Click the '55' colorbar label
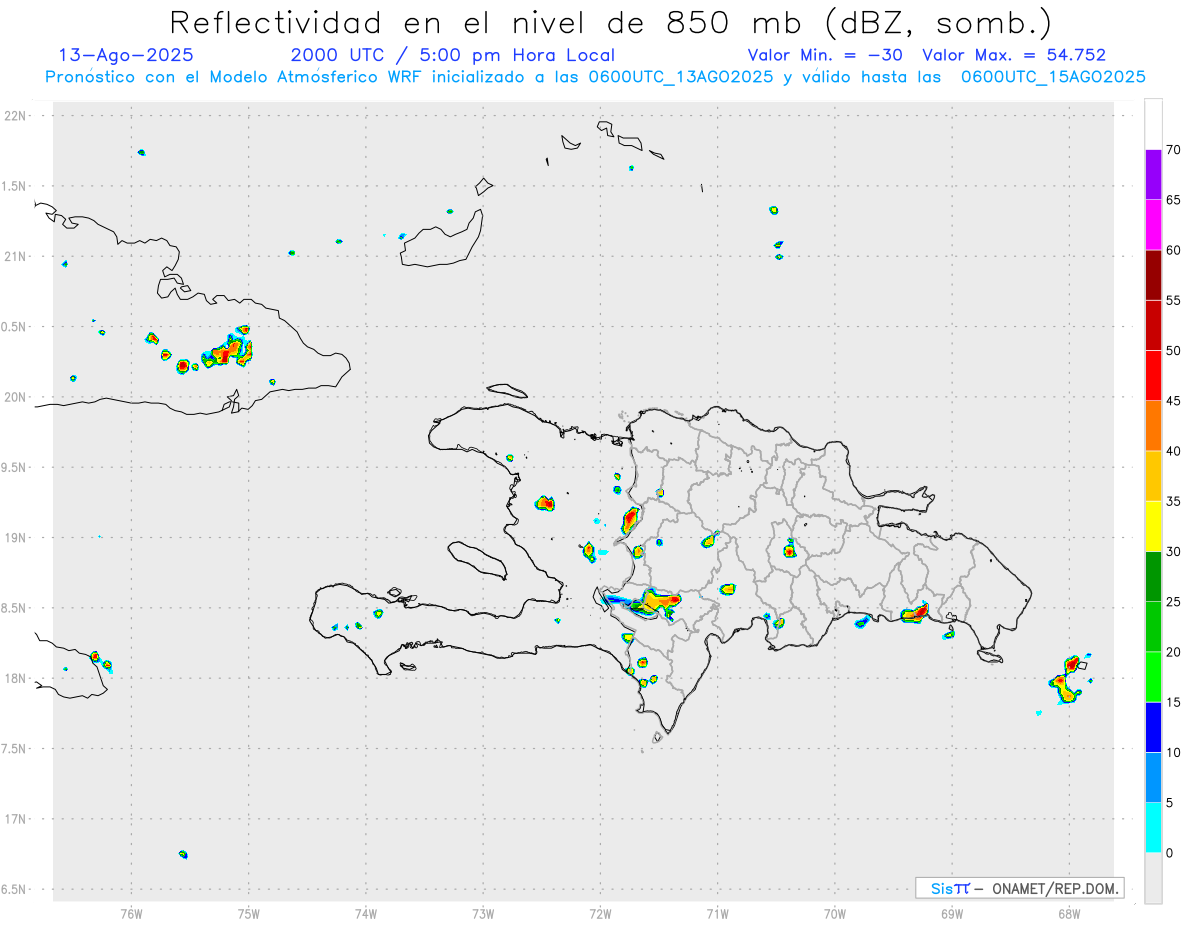This screenshot has width=1200, height=927. [1173, 300]
